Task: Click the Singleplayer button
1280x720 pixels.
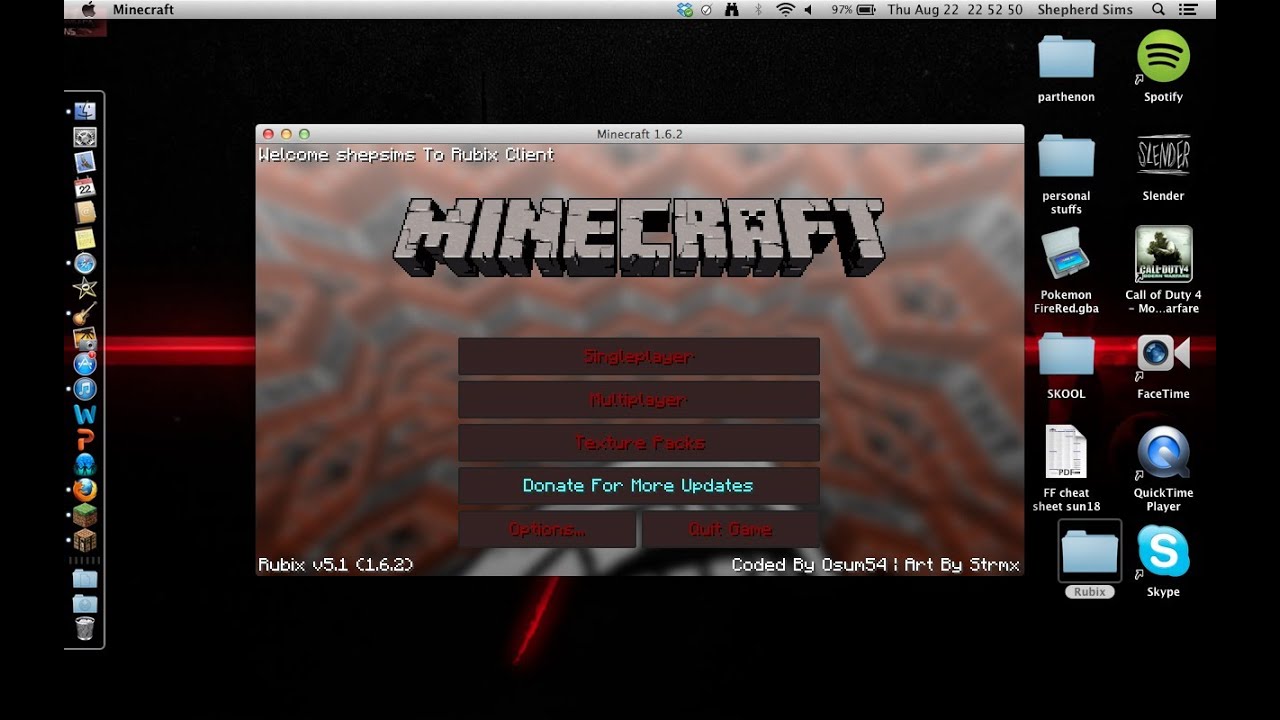Action: pos(638,357)
